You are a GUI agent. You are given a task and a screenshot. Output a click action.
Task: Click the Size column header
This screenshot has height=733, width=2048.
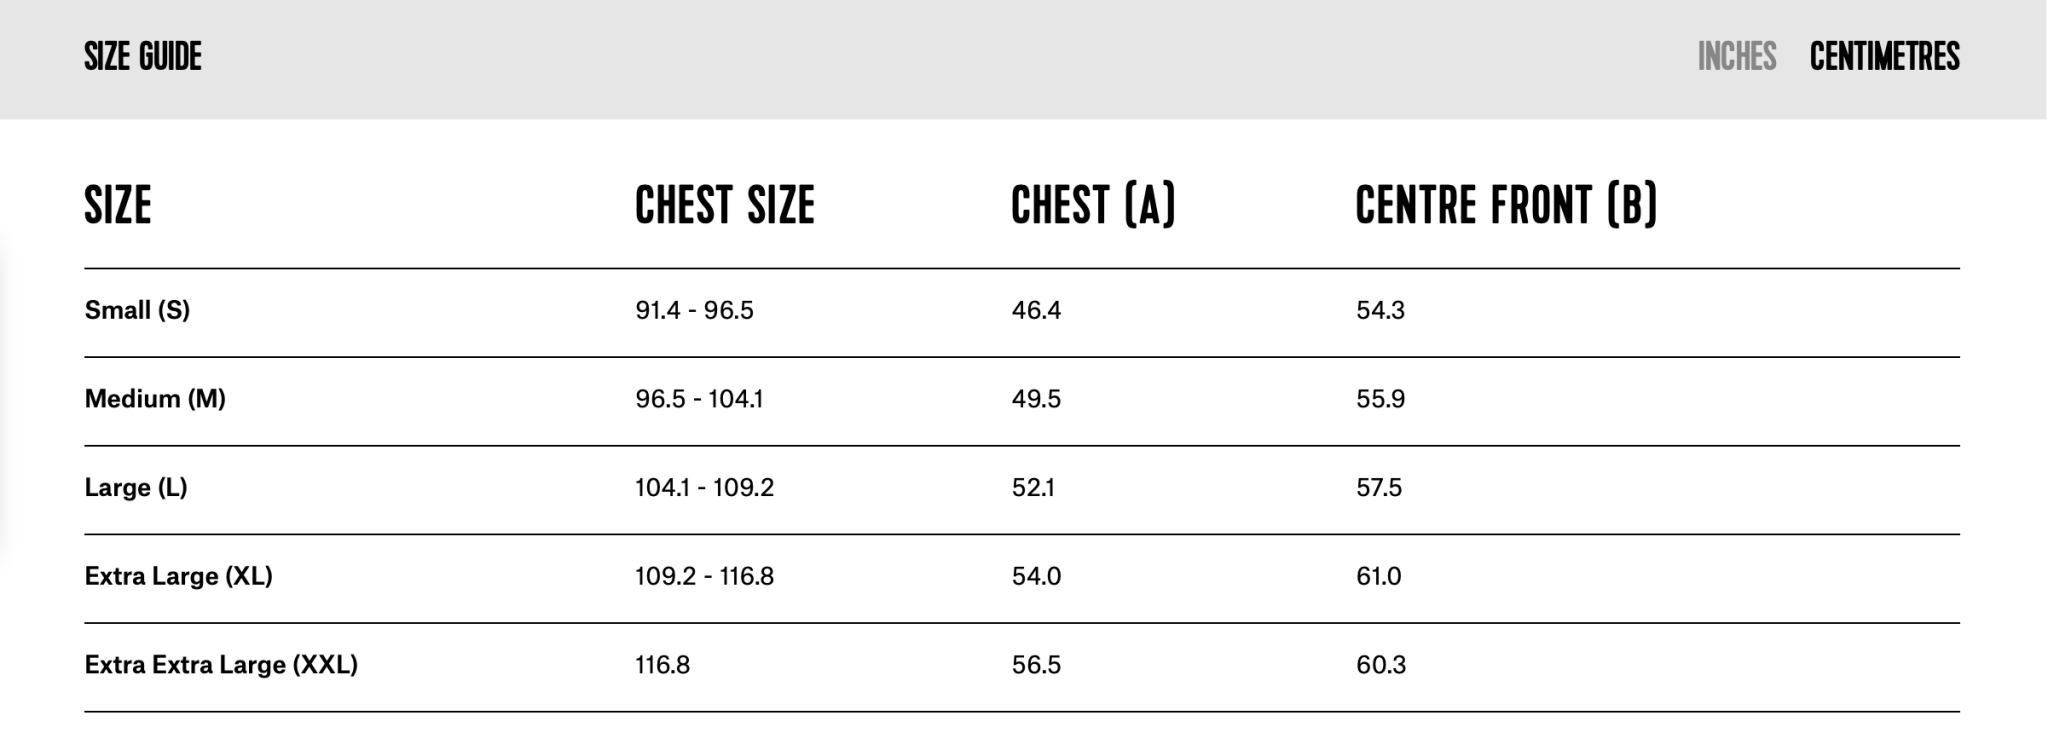[118, 205]
